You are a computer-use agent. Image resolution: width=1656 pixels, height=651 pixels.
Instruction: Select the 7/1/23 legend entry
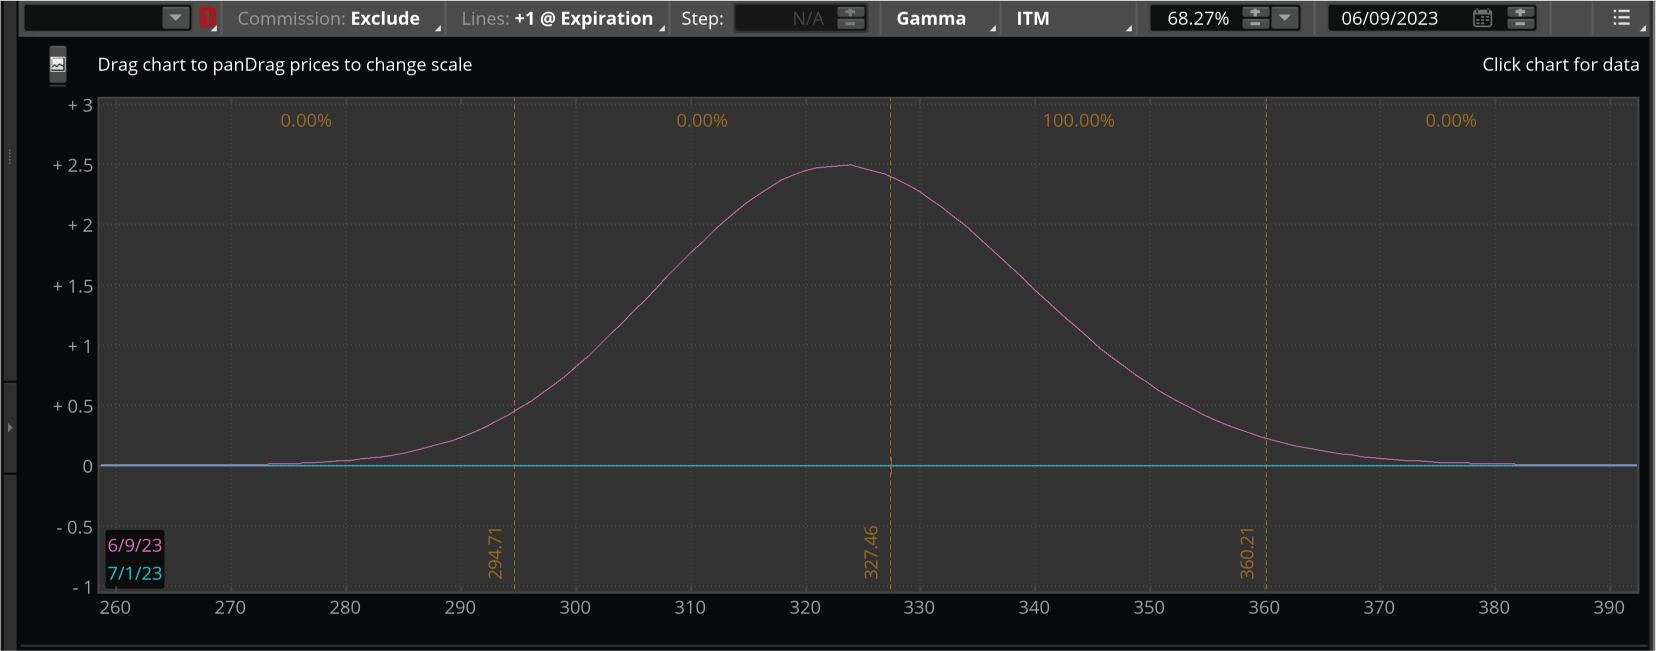tap(134, 573)
